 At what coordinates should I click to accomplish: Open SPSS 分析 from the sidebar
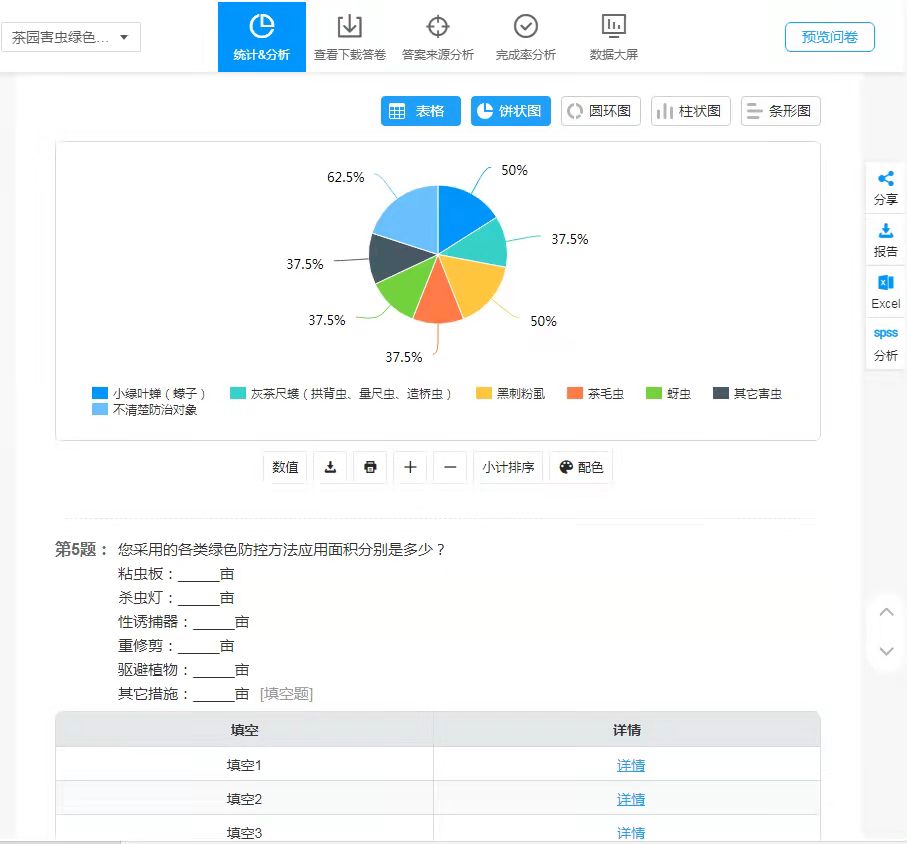pos(885,343)
